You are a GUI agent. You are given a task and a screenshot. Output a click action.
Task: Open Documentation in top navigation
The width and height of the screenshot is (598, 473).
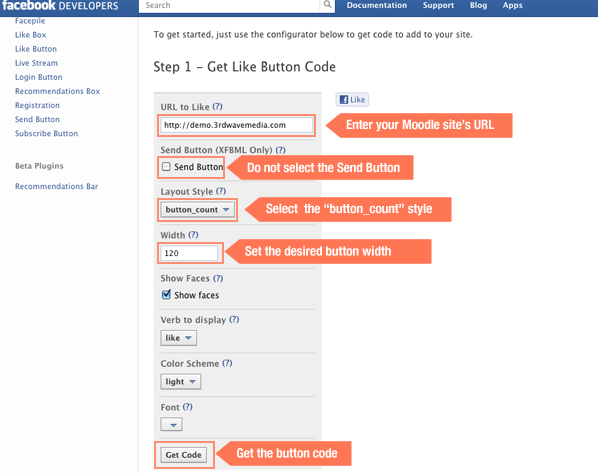pos(377,5)
